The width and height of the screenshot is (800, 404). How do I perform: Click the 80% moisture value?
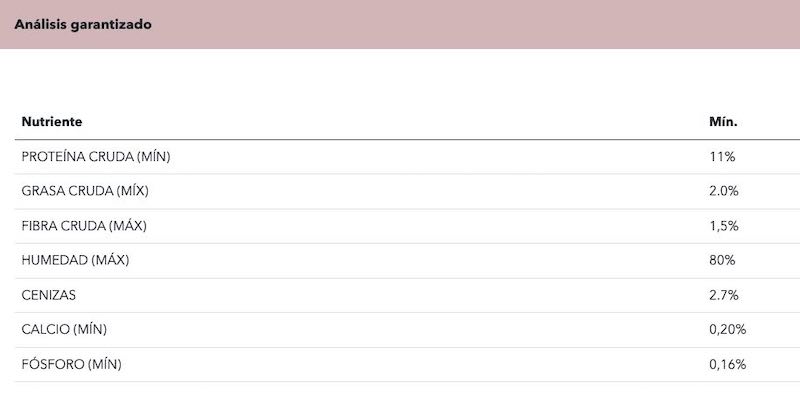[722, 260]
